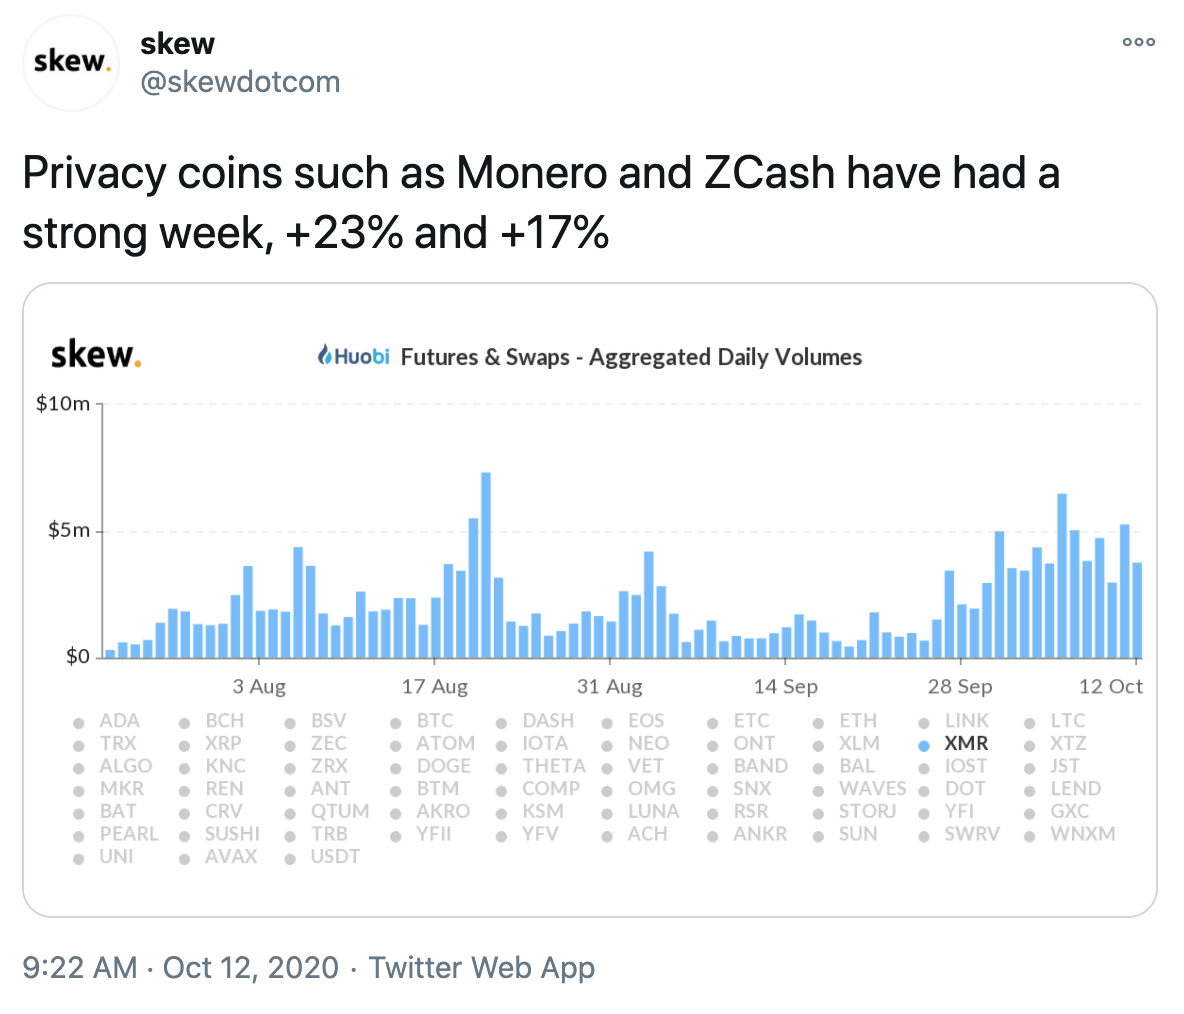Toggle the ADA legend entry
Screen dimensions: 1184x1014
119,721
